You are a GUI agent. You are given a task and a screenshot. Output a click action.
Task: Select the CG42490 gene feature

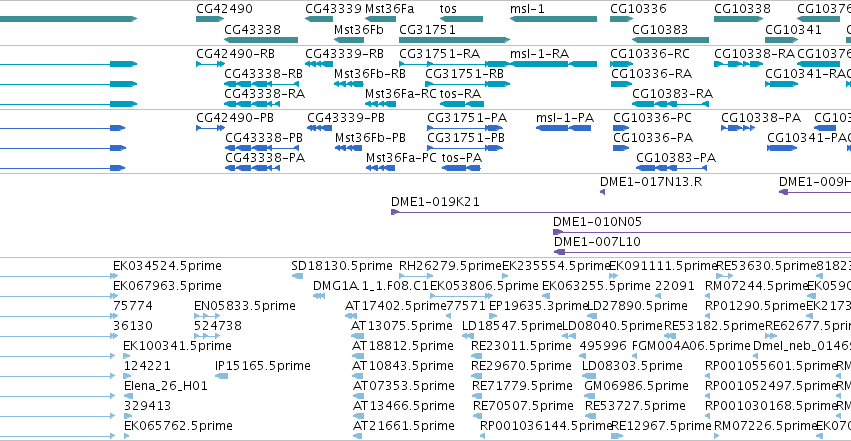[x=210, y=19]
